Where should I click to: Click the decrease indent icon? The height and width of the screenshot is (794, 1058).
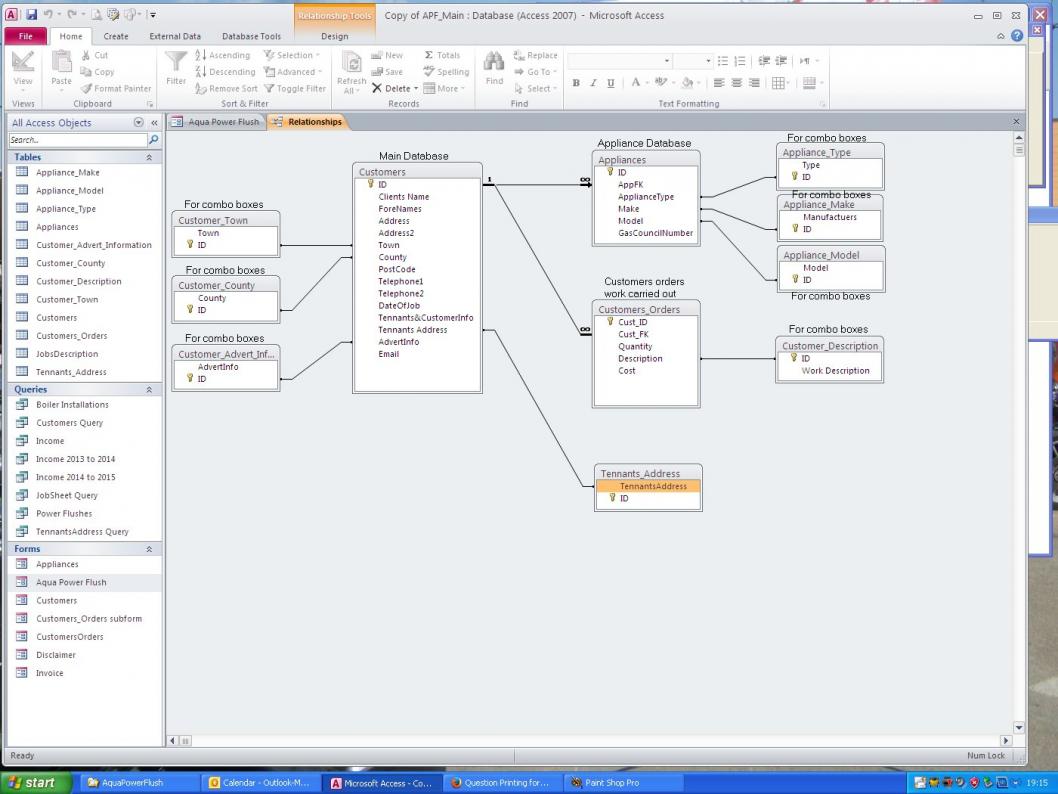point(764,61)
